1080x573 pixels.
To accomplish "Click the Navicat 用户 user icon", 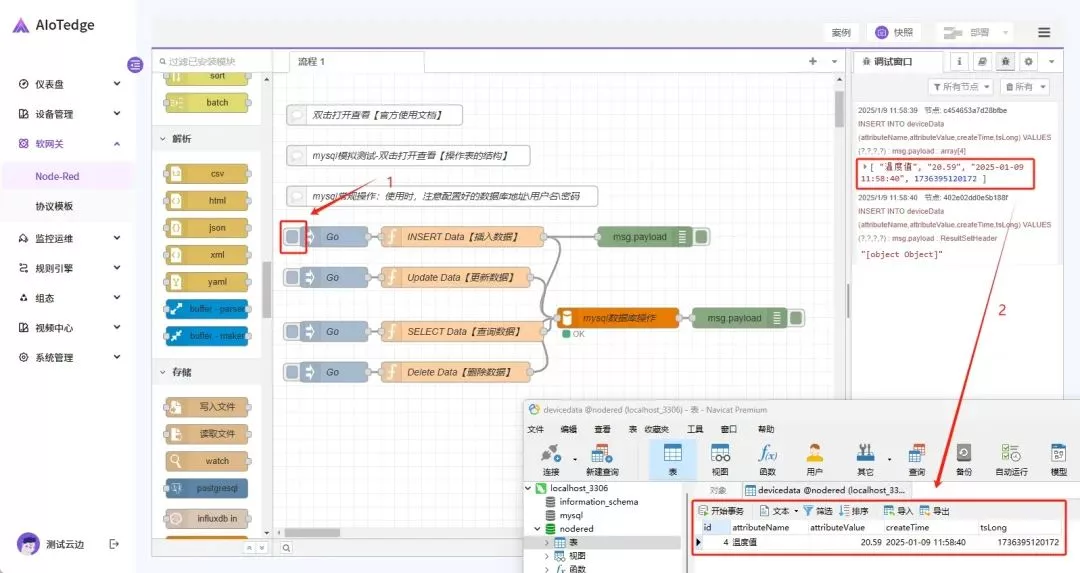I will [814, 459].
